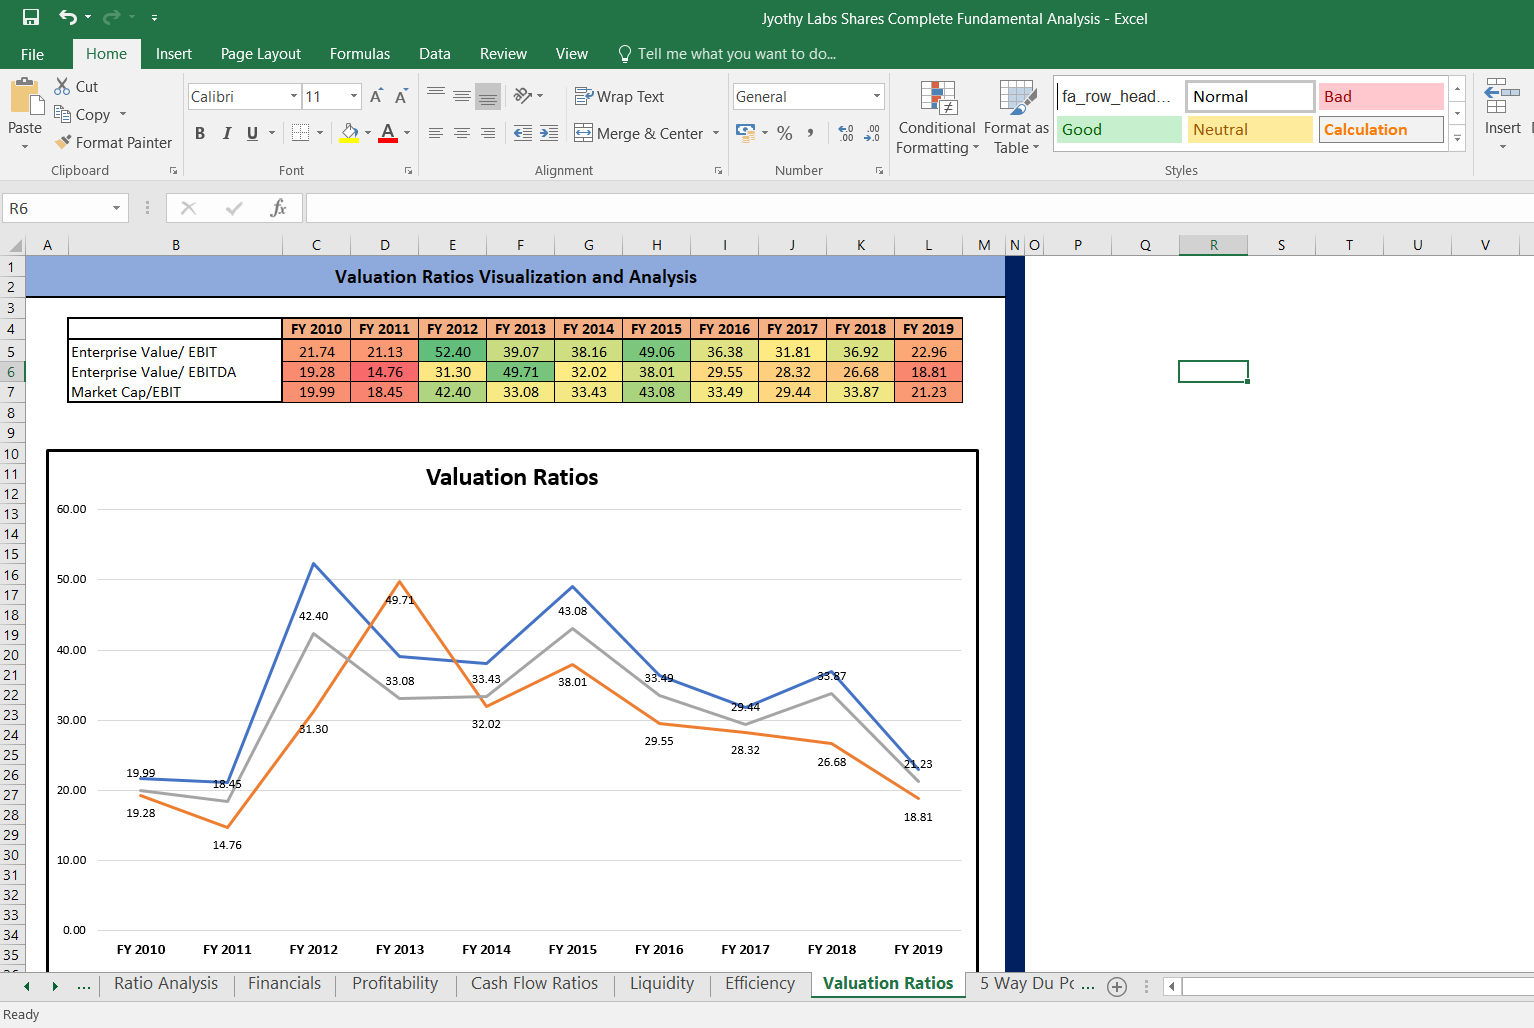
Task: Toggle Italic formatting
Action: click(227, 133)
